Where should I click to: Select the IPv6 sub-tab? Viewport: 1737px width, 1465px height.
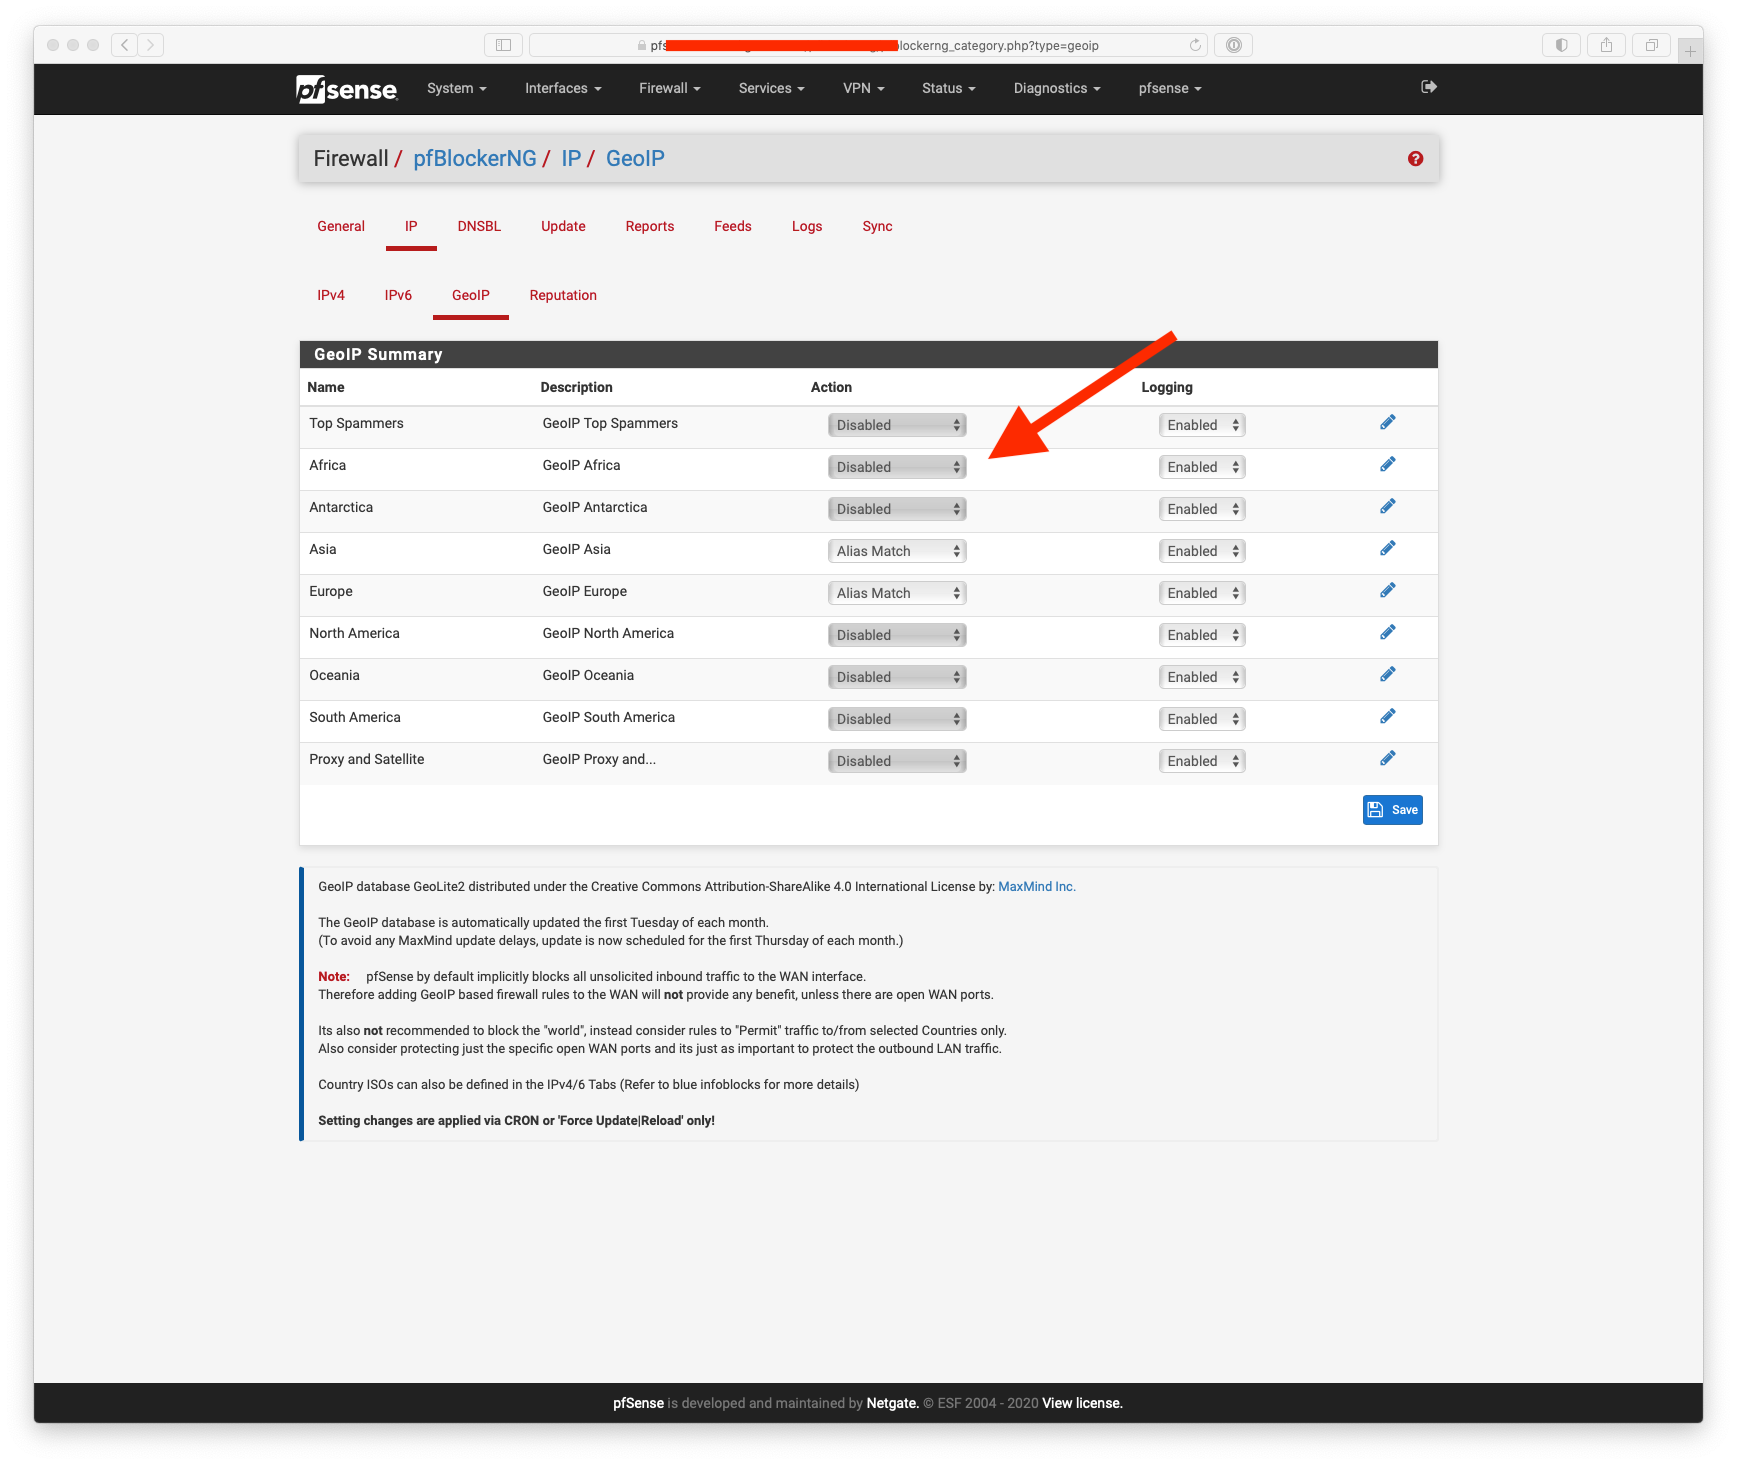pos(398,295)
